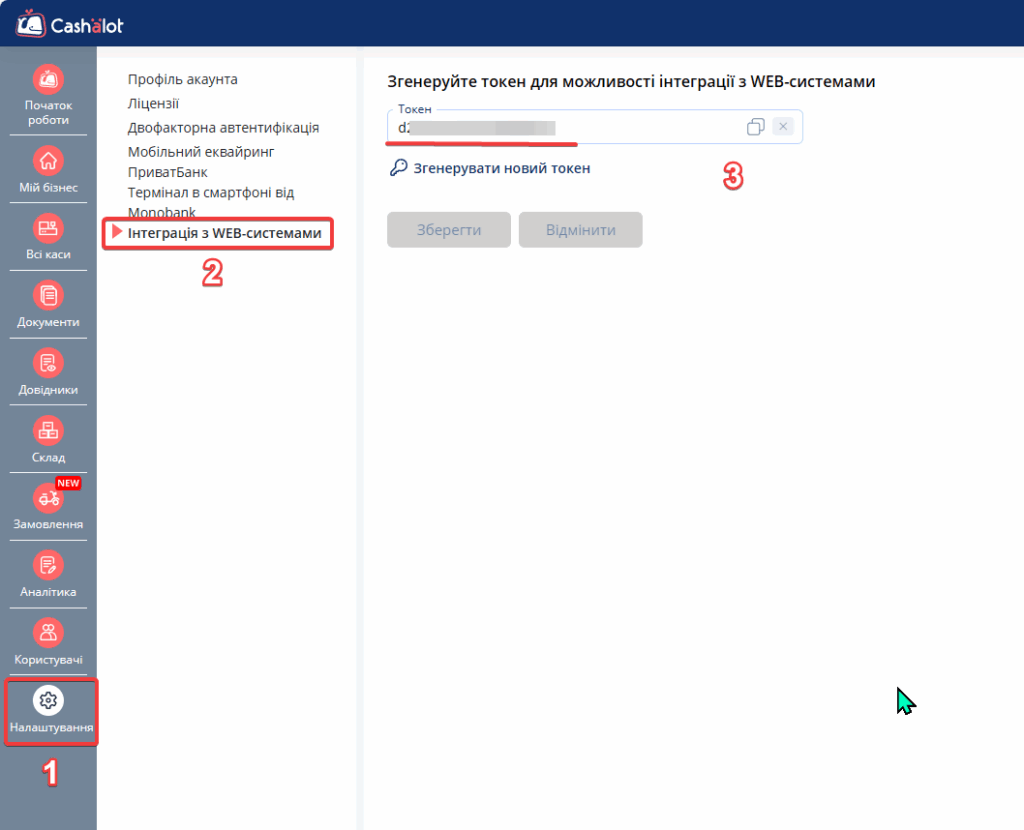
Task: Open the Початок роботи sidebar section
Action: pos(48,79)
